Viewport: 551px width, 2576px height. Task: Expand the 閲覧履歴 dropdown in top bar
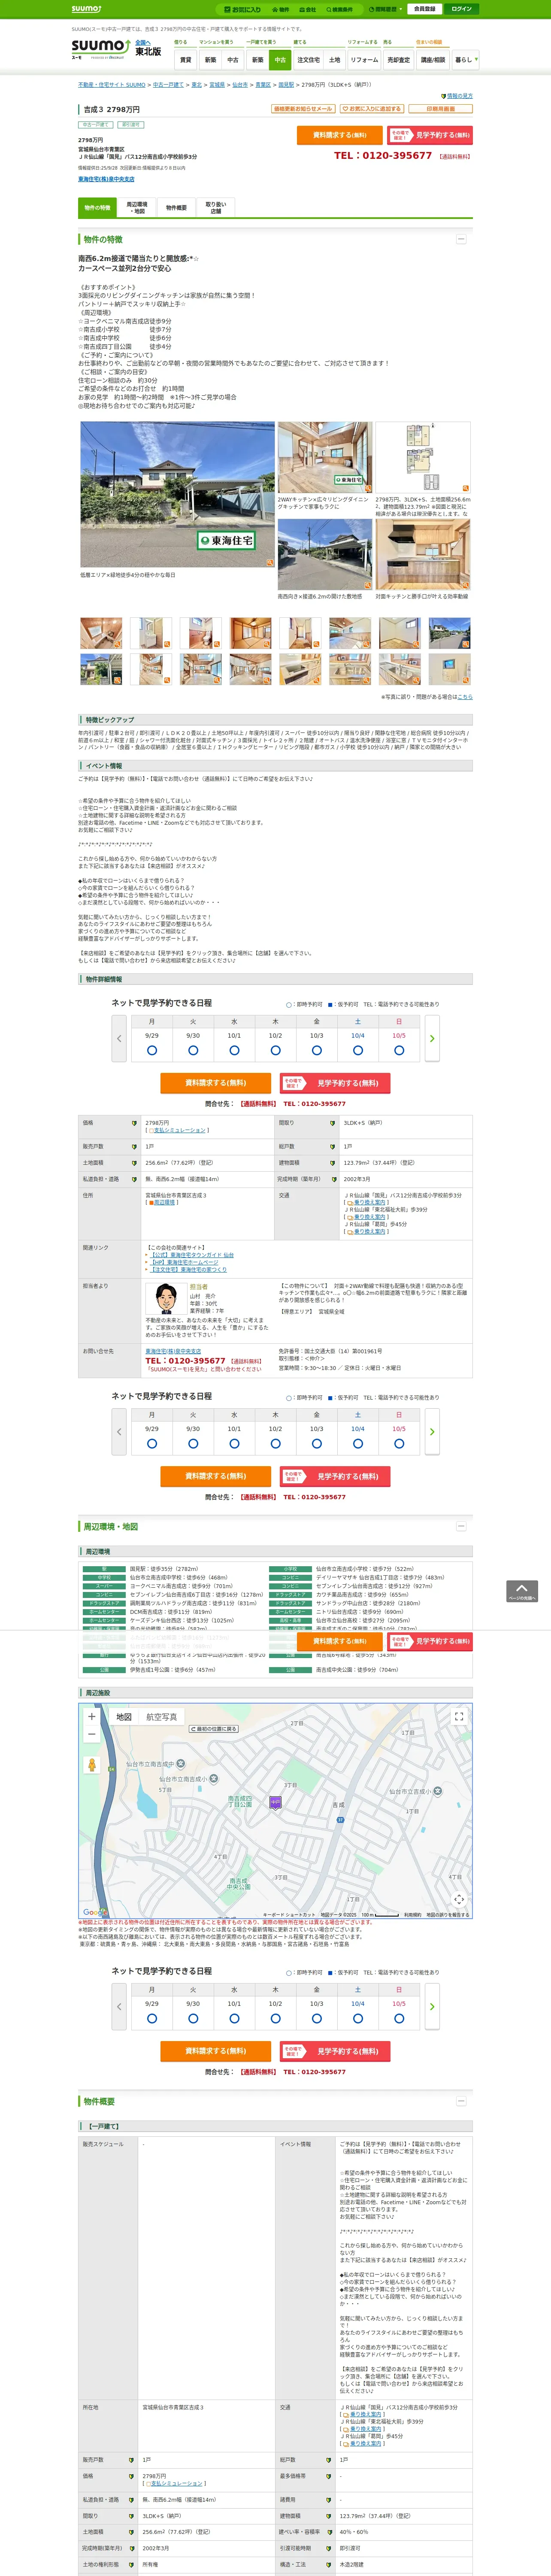pyautogui.click(x=386, y=9)
